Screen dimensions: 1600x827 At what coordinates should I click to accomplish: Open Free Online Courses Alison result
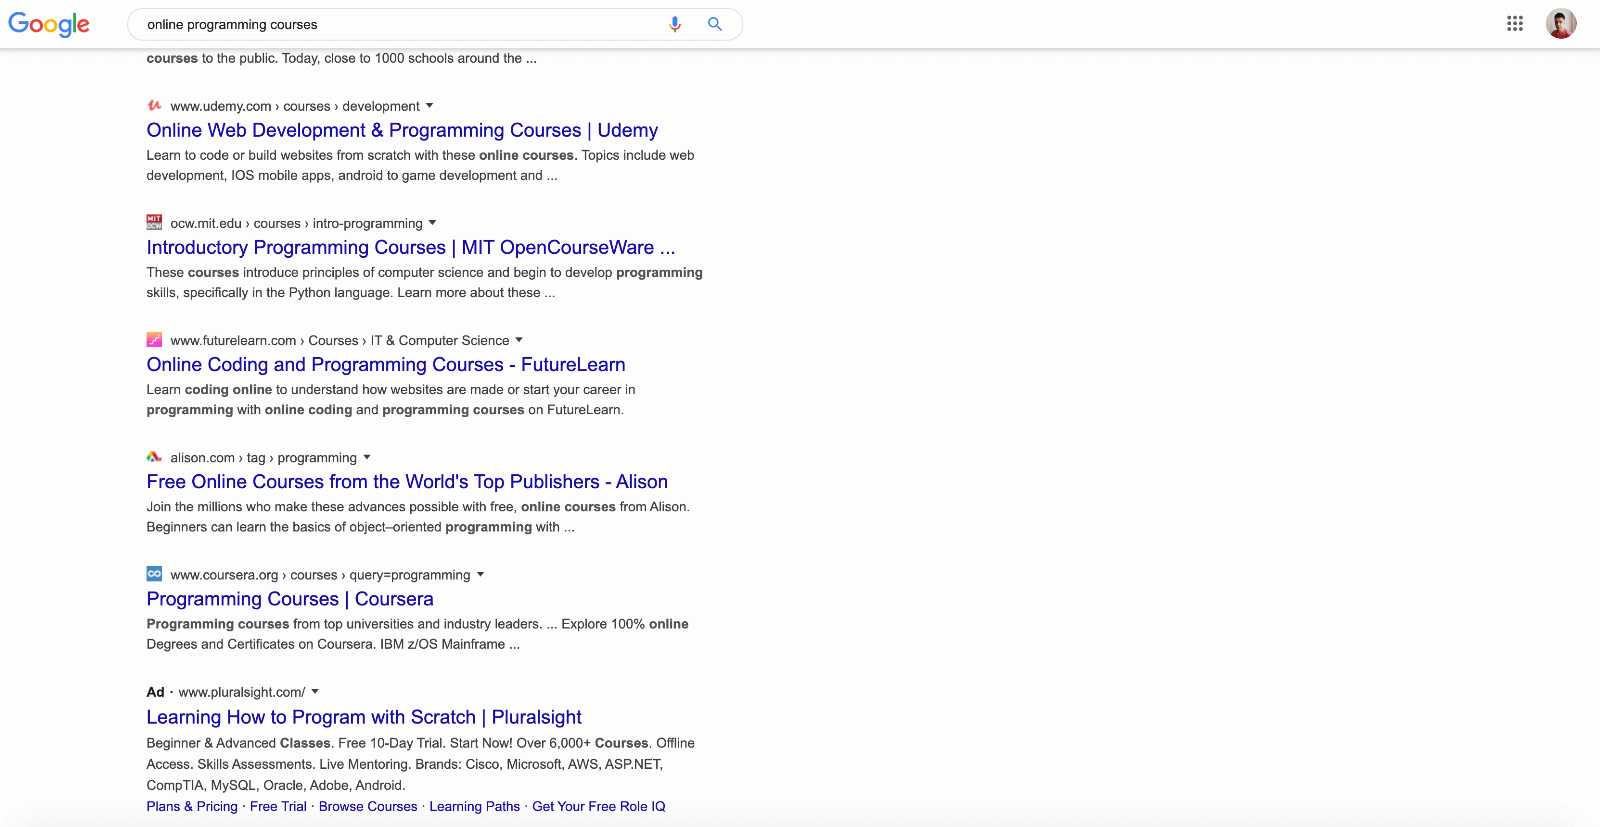pyautogui.click(x=407, y=481)
